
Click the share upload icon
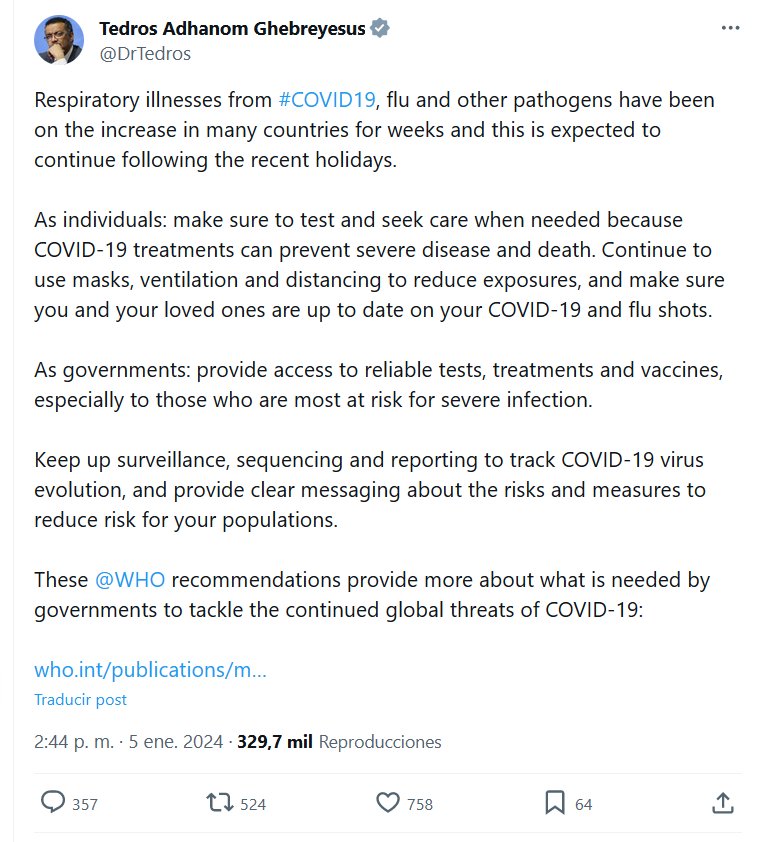click(723, 802)
